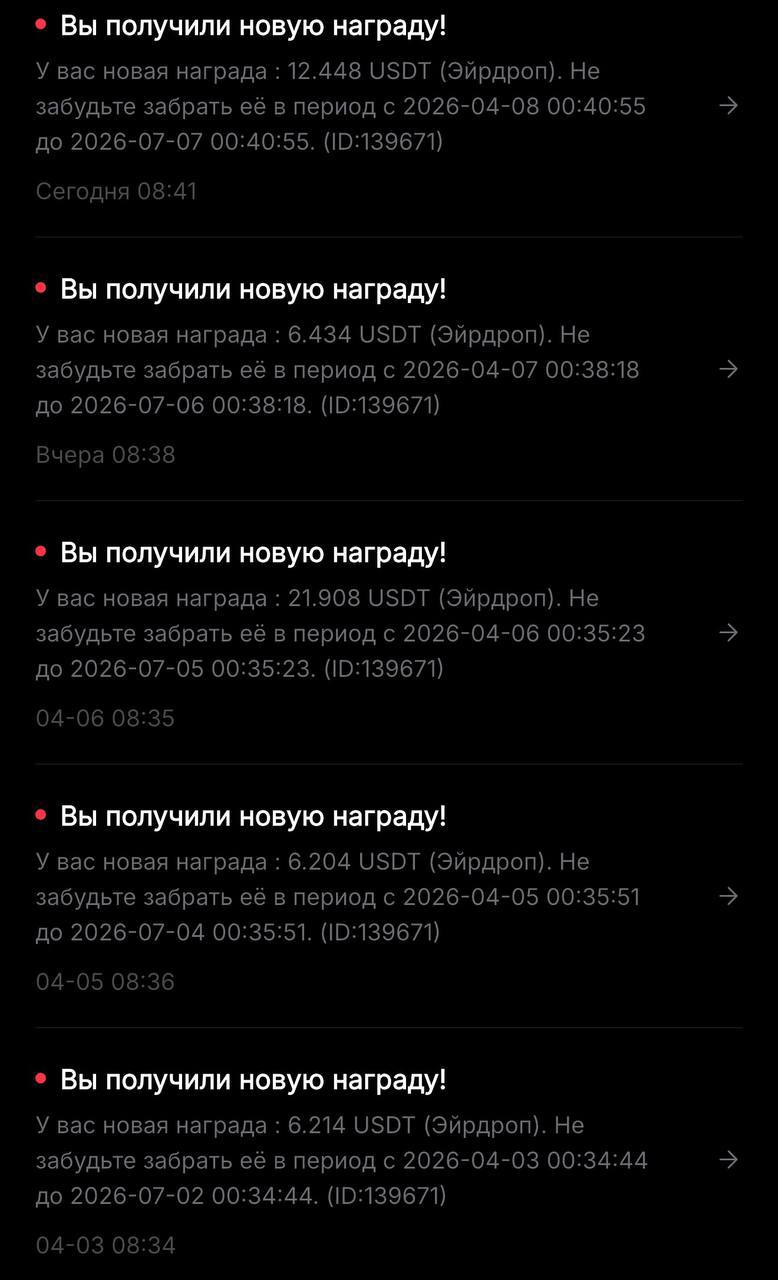The width and height of the screenshot is (778, 1280).
Task: Tap the 'Сегодня 08:41' timestamp
Action: click(116, 191)
